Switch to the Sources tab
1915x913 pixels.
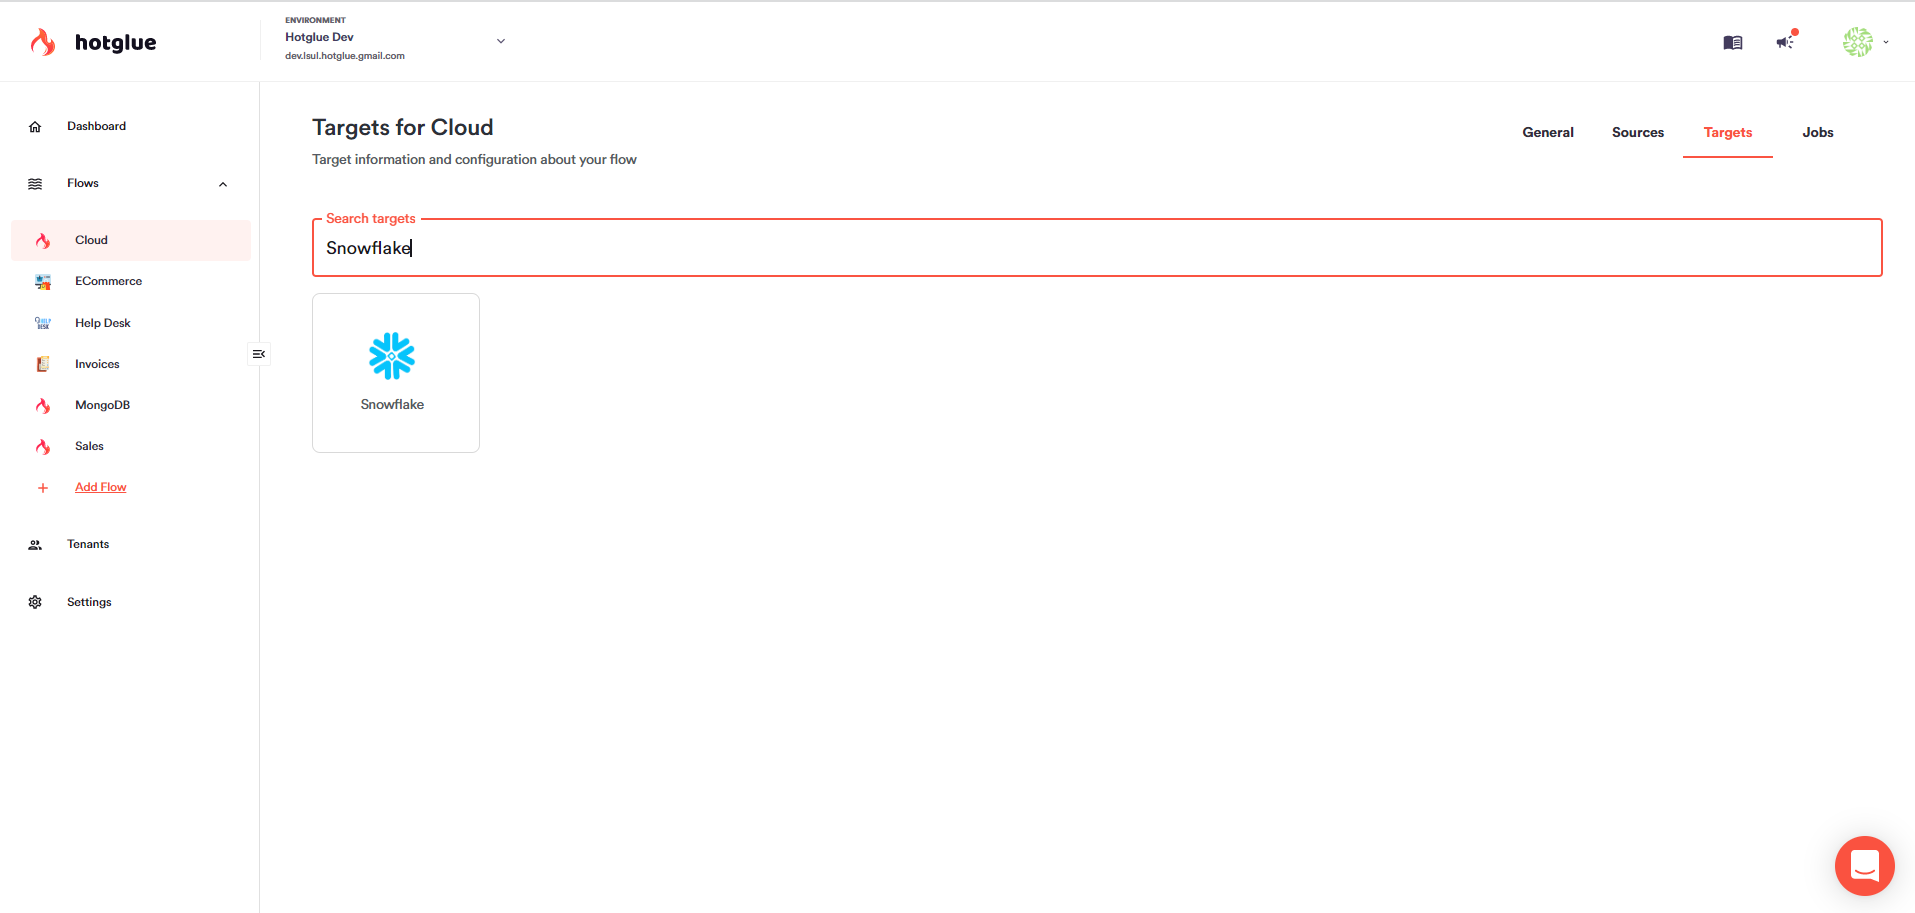(x=1638, y=132)
